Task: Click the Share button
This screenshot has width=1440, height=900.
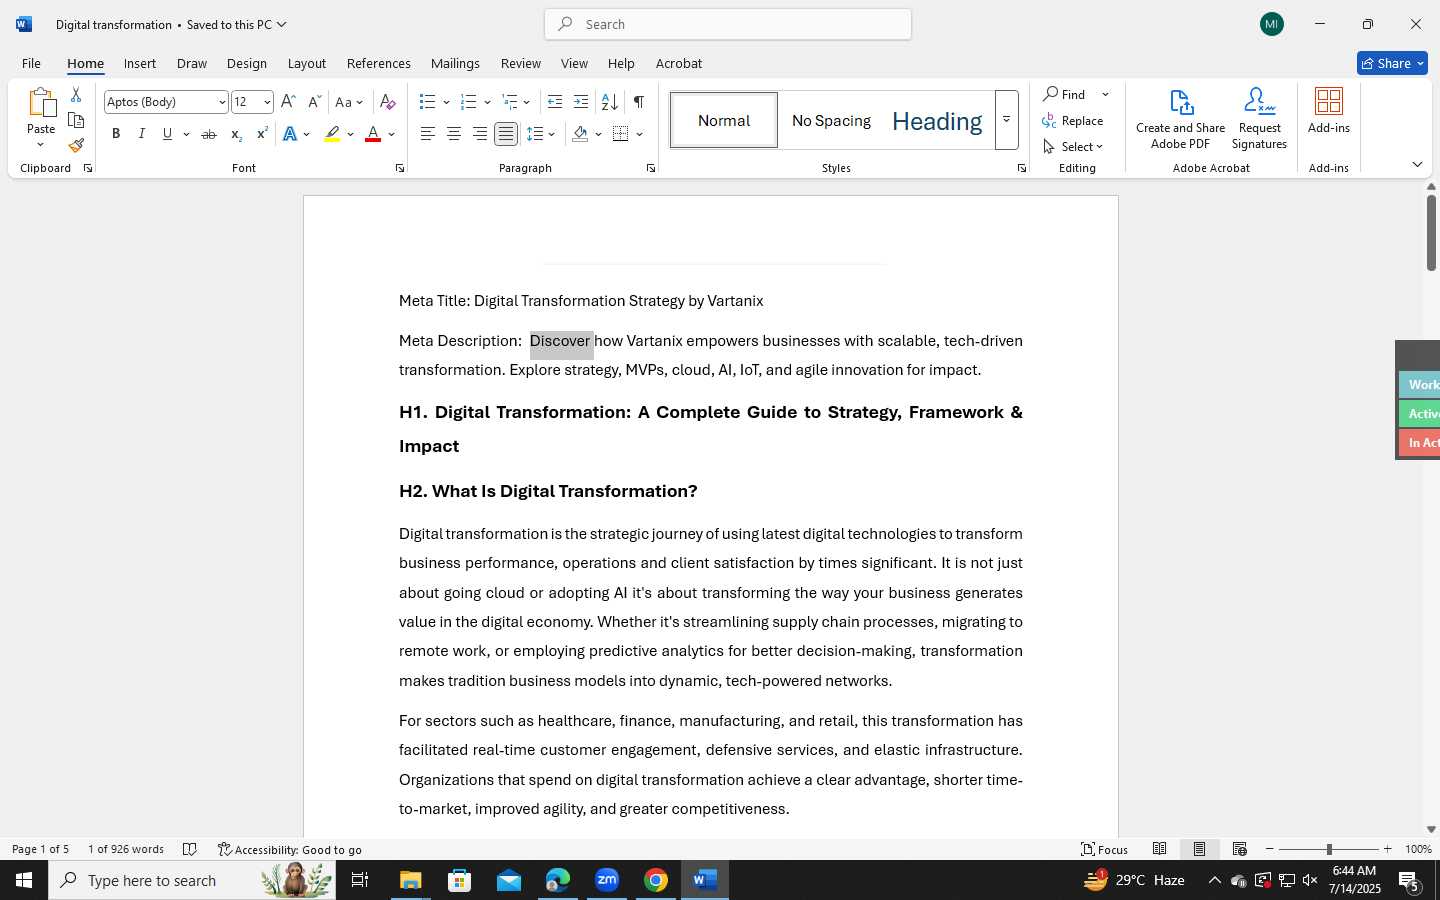Action: click(x=1392, y=63)
